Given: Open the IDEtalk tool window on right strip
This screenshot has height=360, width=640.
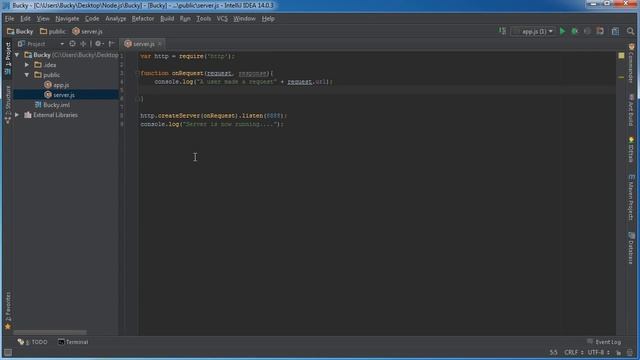Looking at the screenshot, I should [631, 150].
